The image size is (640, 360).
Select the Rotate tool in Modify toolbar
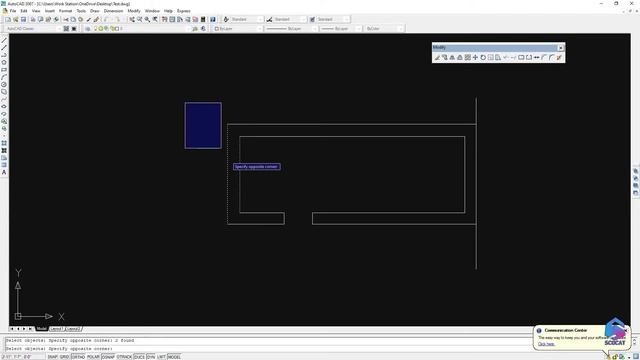pos(483,58)
